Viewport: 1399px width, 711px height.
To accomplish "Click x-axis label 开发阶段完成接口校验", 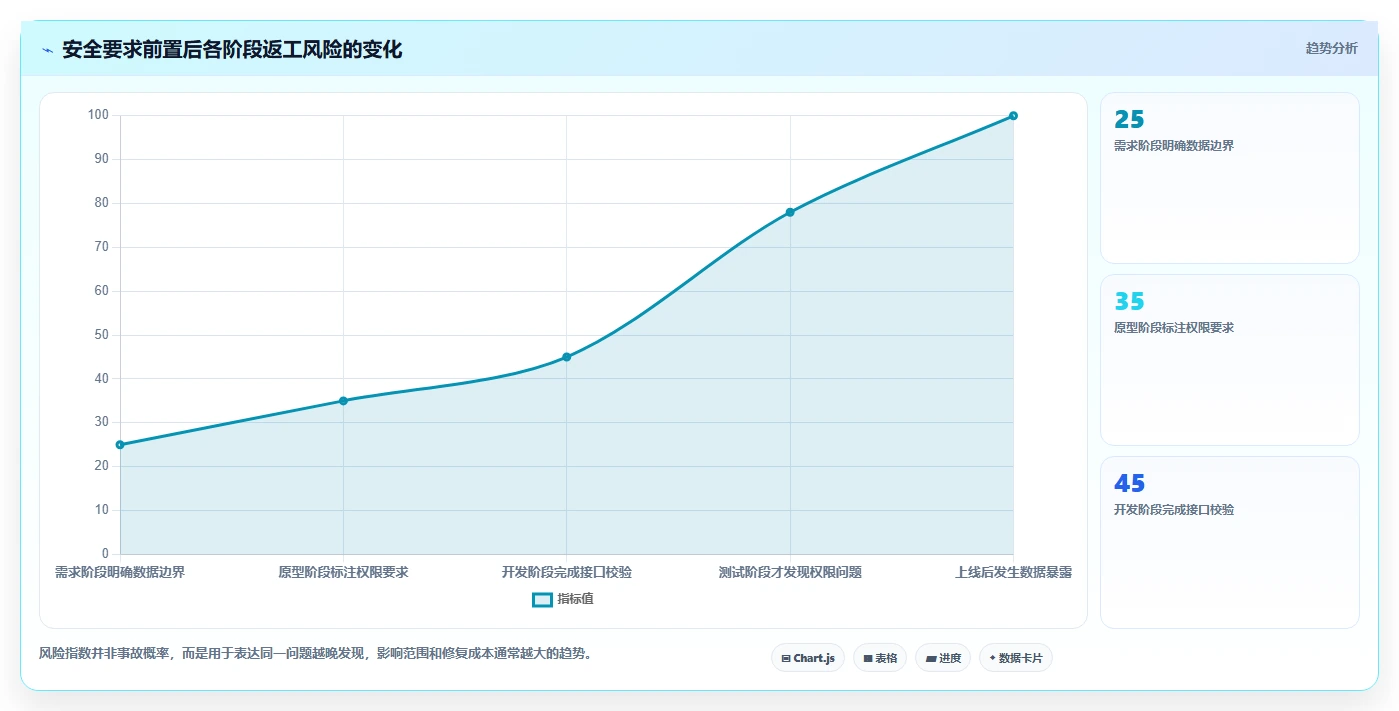I will tap(566, 573).
